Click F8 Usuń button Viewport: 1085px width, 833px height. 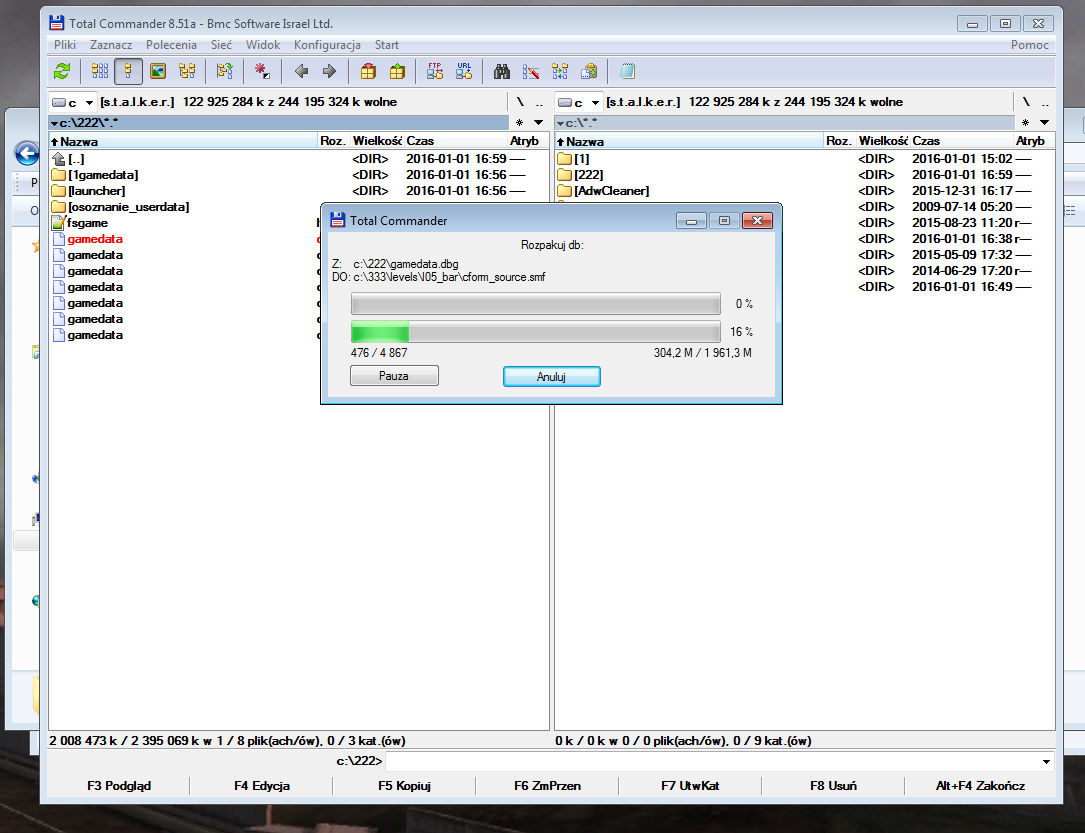coord(833,786)
